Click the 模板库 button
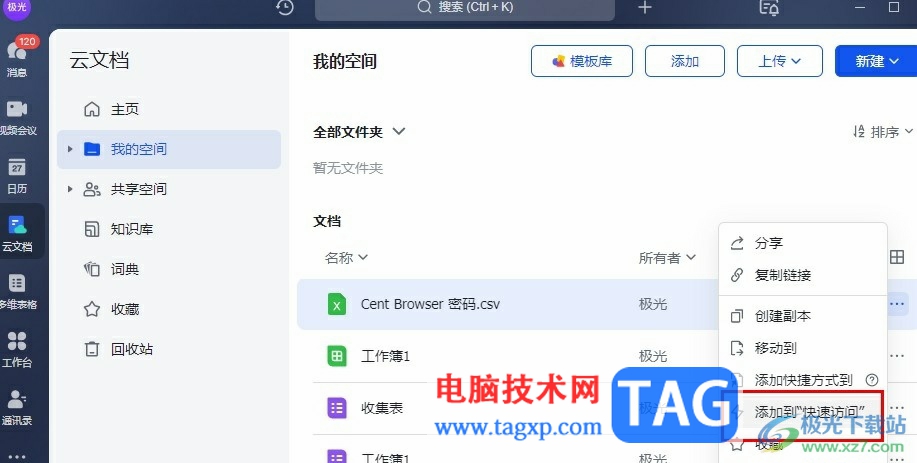The image size is (917, 463). click(x=582, y=61)
